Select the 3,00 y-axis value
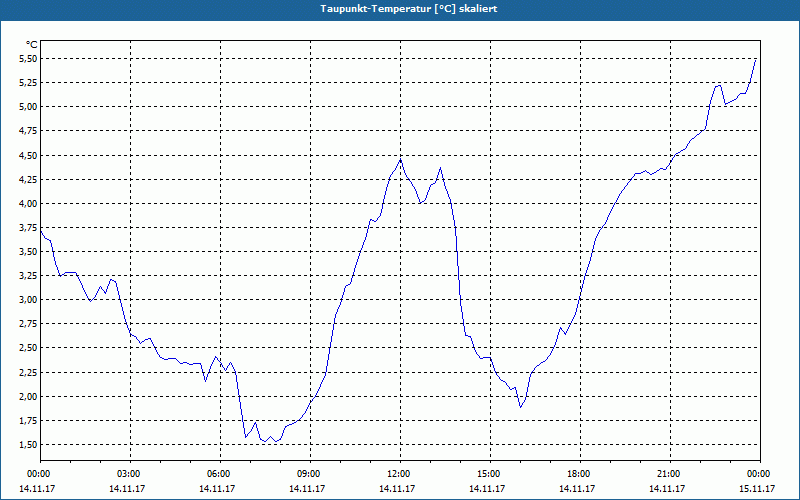This screenshot has height=500, width=800. click(28, 300)
